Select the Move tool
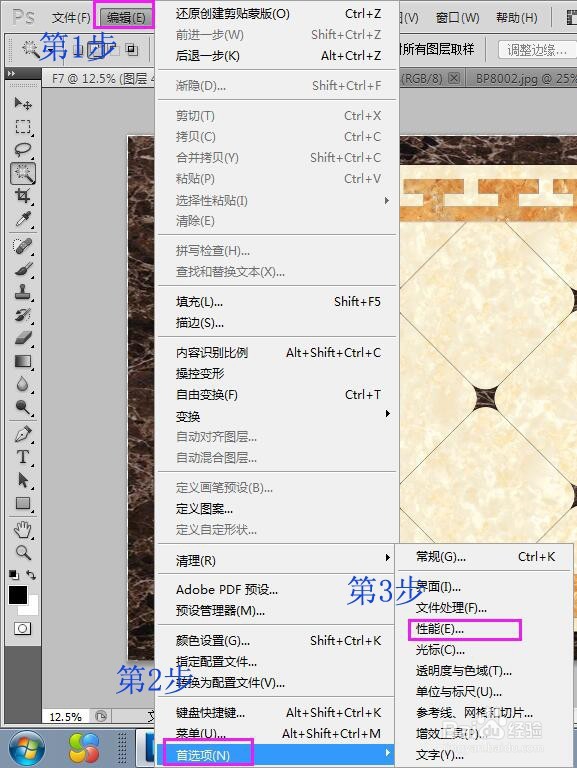This screenshot has height=768, width=577. [23, 103]
